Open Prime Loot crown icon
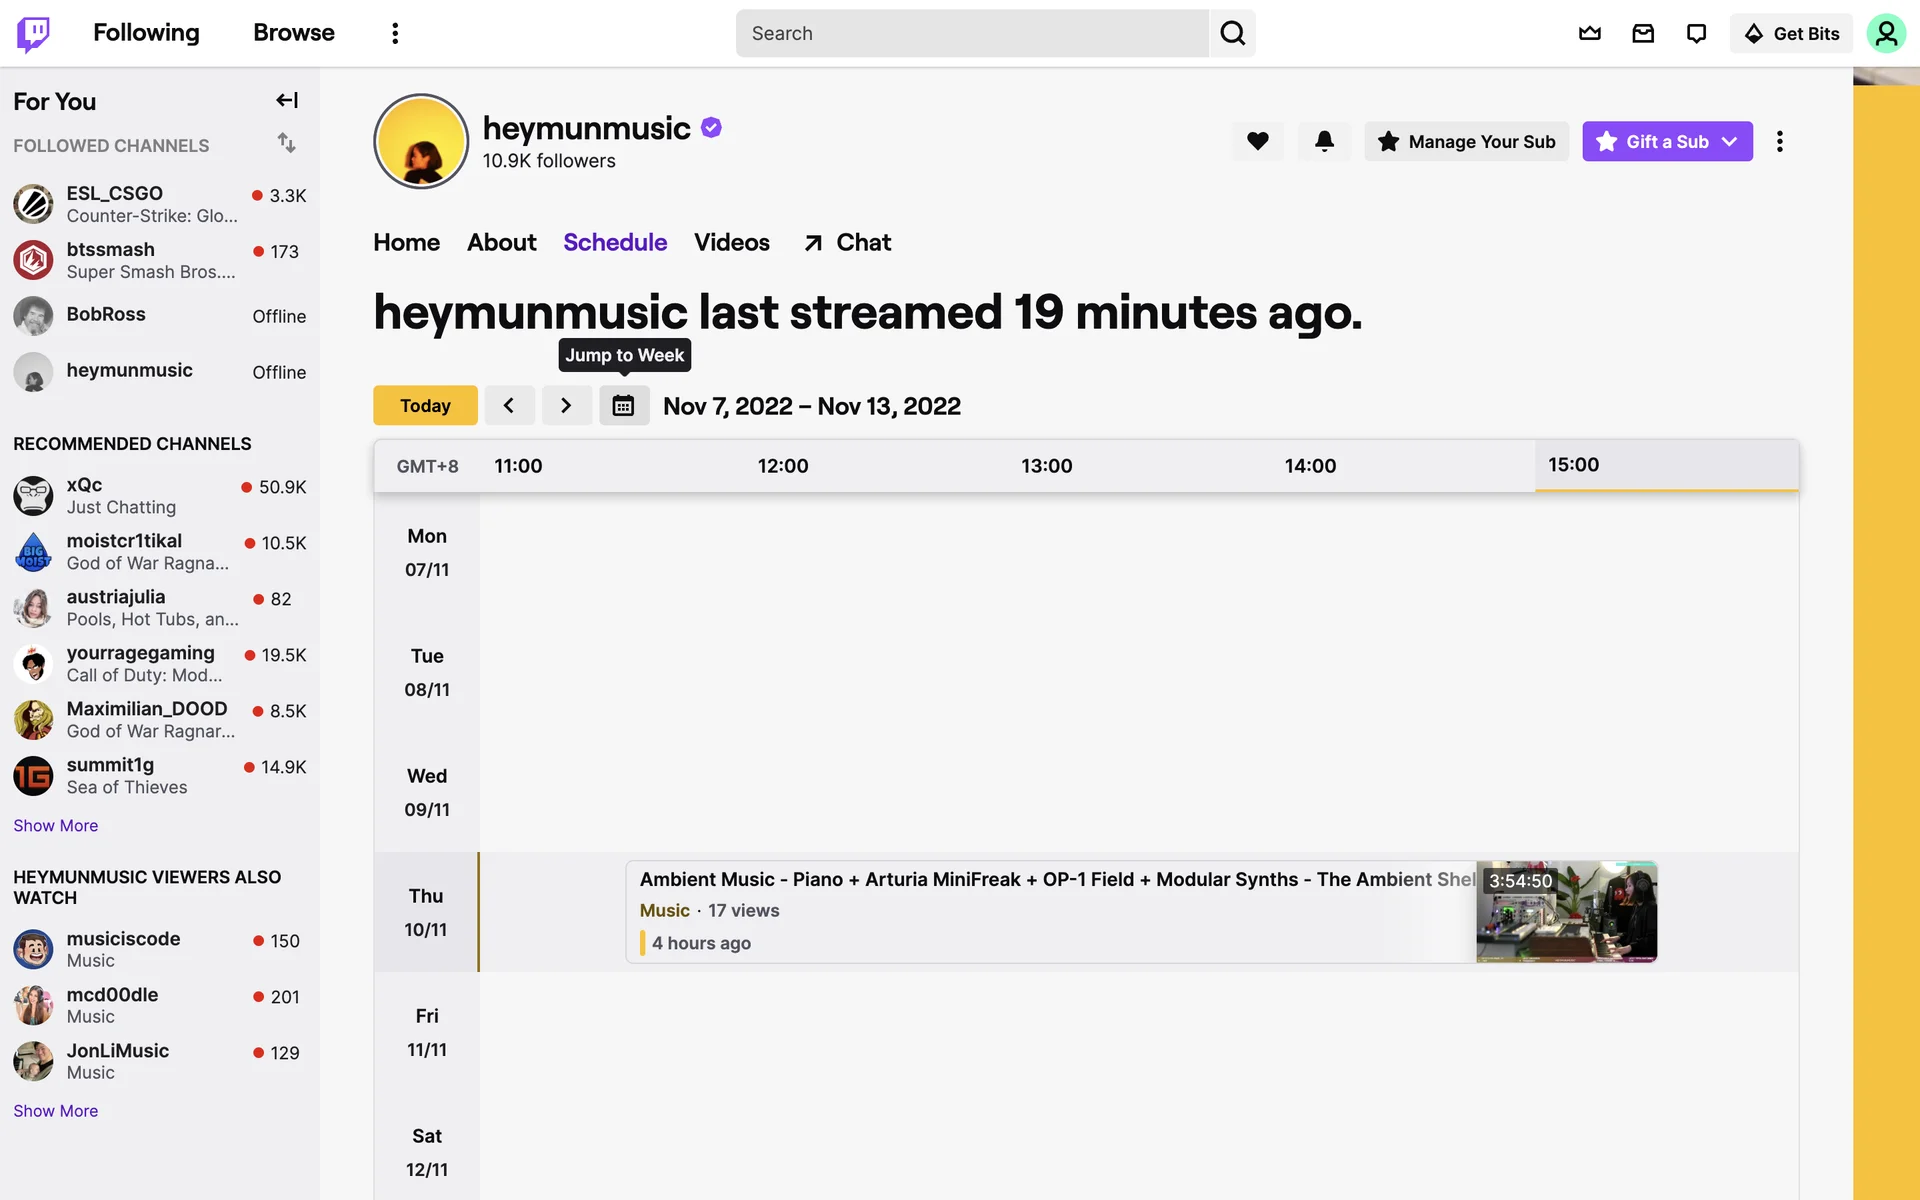The width and height of the screenshot is (1920, 1200). click(1589, 33)
